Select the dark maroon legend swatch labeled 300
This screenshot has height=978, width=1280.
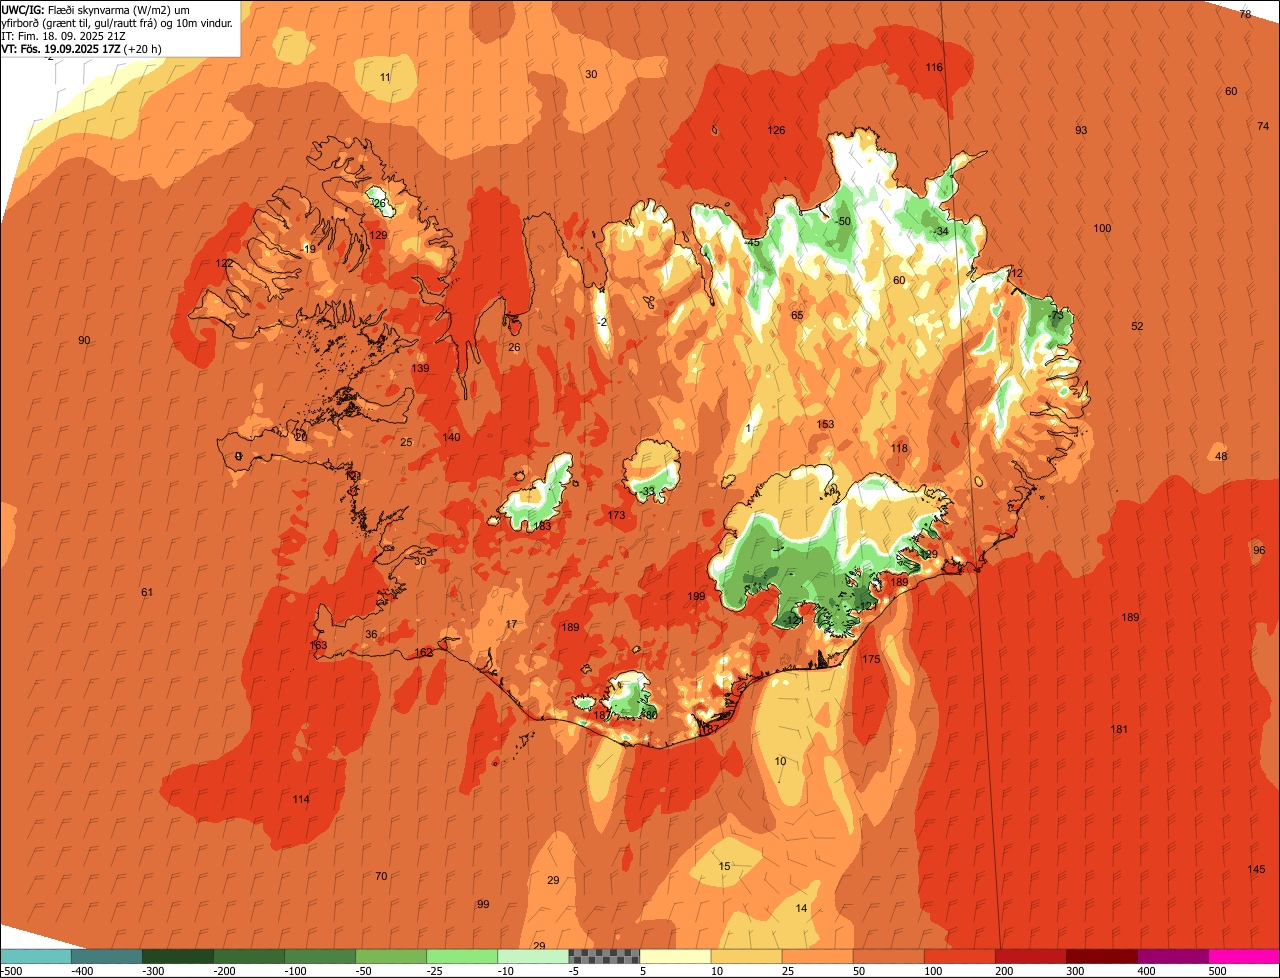(1101, 957)
